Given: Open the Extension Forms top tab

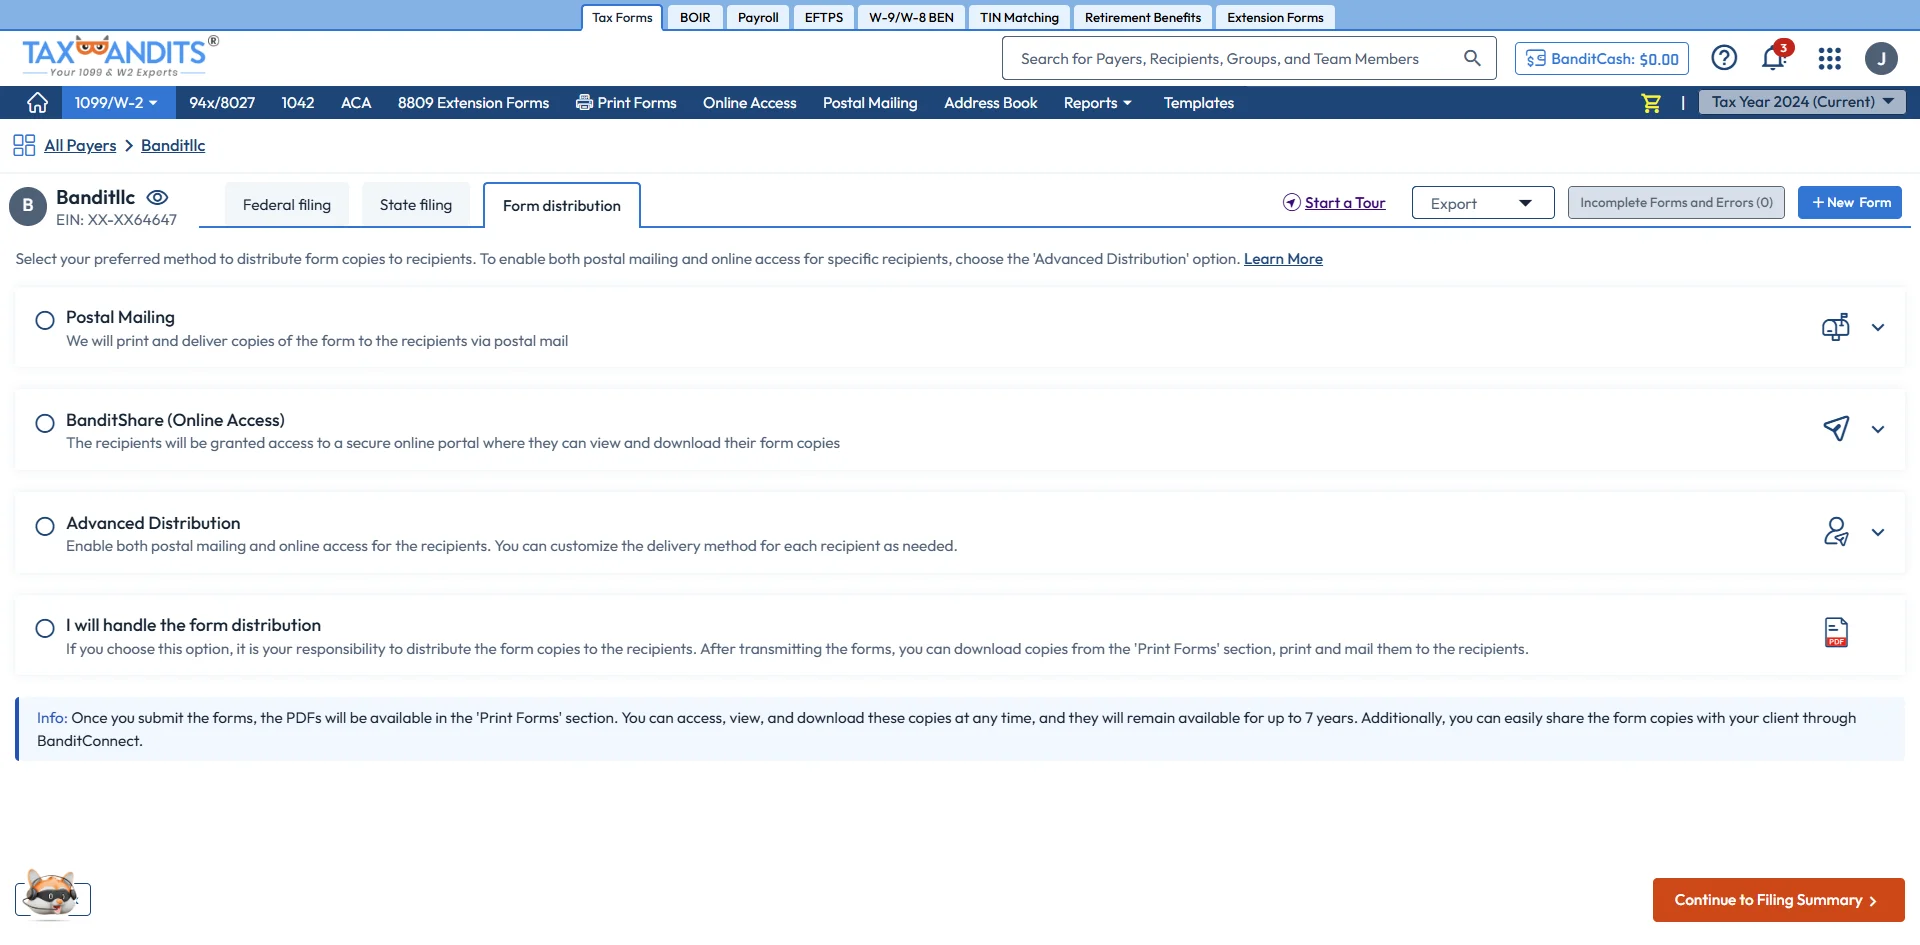Looking at the screenshot, I should point(1275,18).
